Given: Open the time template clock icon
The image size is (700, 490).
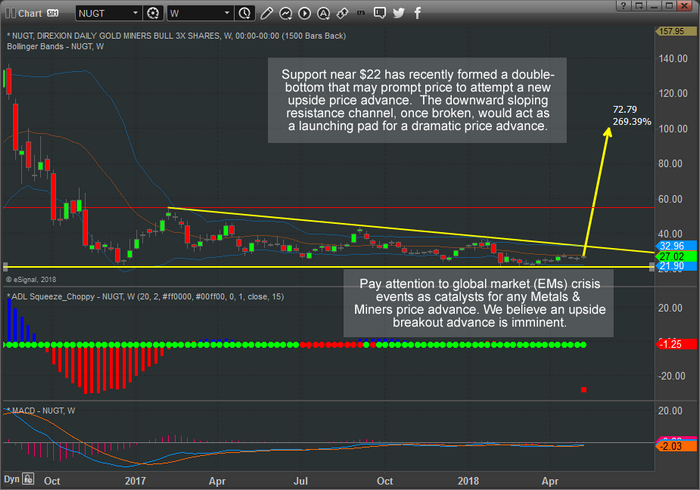Looking at the screenshot, I should 245,13.
